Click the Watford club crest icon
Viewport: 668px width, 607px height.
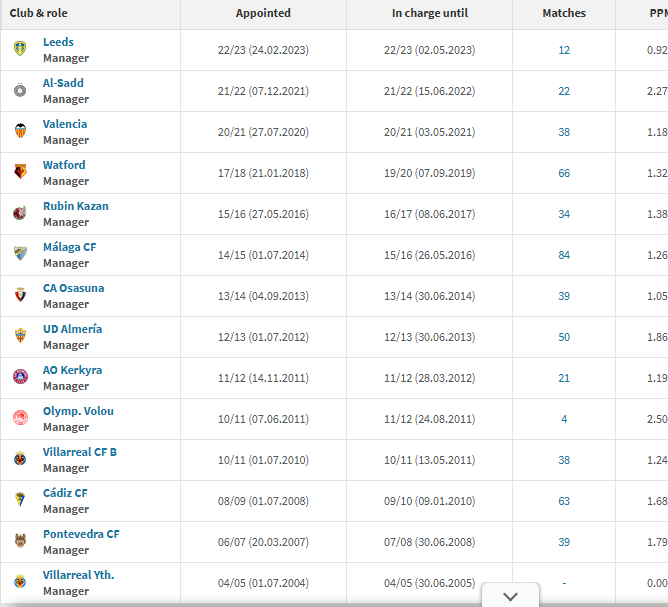pyautogui.click(x=20, y=172)
